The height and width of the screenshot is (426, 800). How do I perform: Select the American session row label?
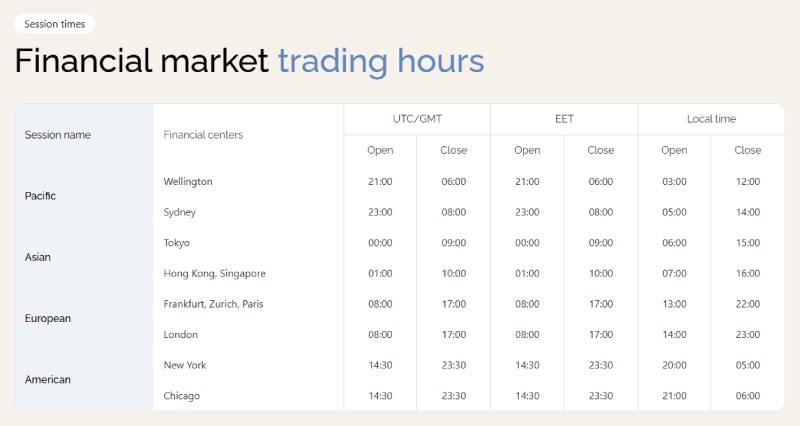[x=45, y=380]
